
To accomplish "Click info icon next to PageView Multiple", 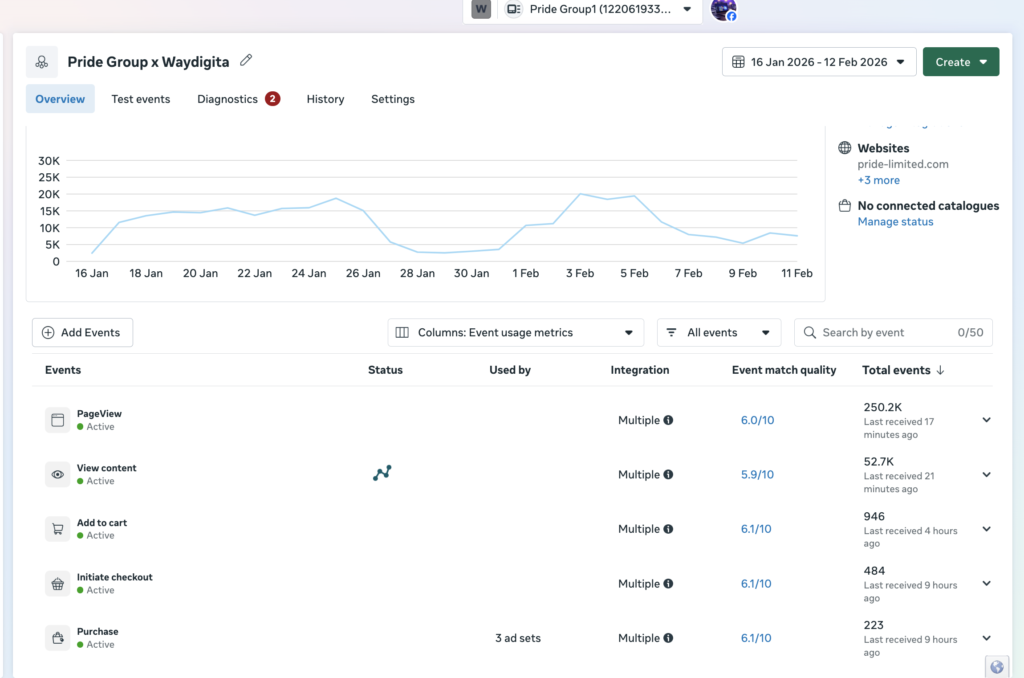I will 668,420.
